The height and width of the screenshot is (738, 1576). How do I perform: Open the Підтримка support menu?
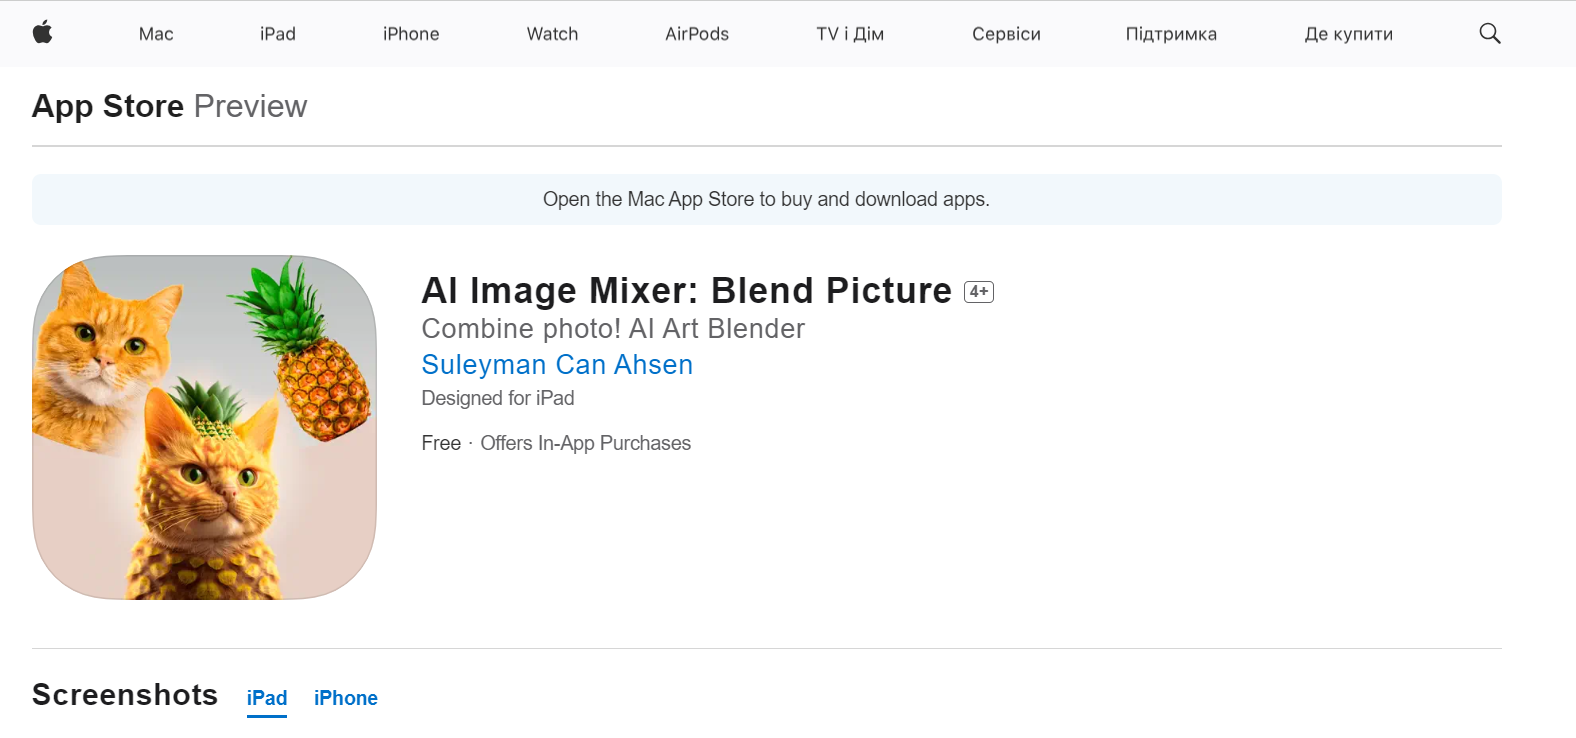[1171, 34]
